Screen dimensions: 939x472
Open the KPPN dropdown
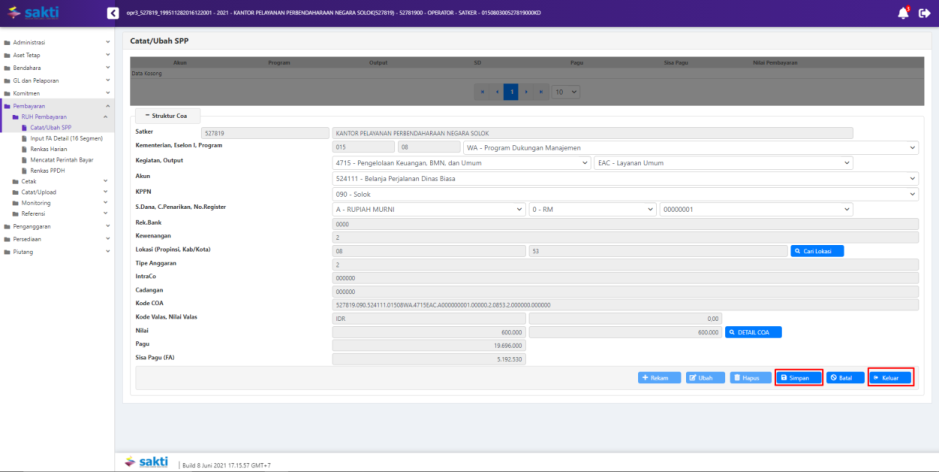click(625, 194)
